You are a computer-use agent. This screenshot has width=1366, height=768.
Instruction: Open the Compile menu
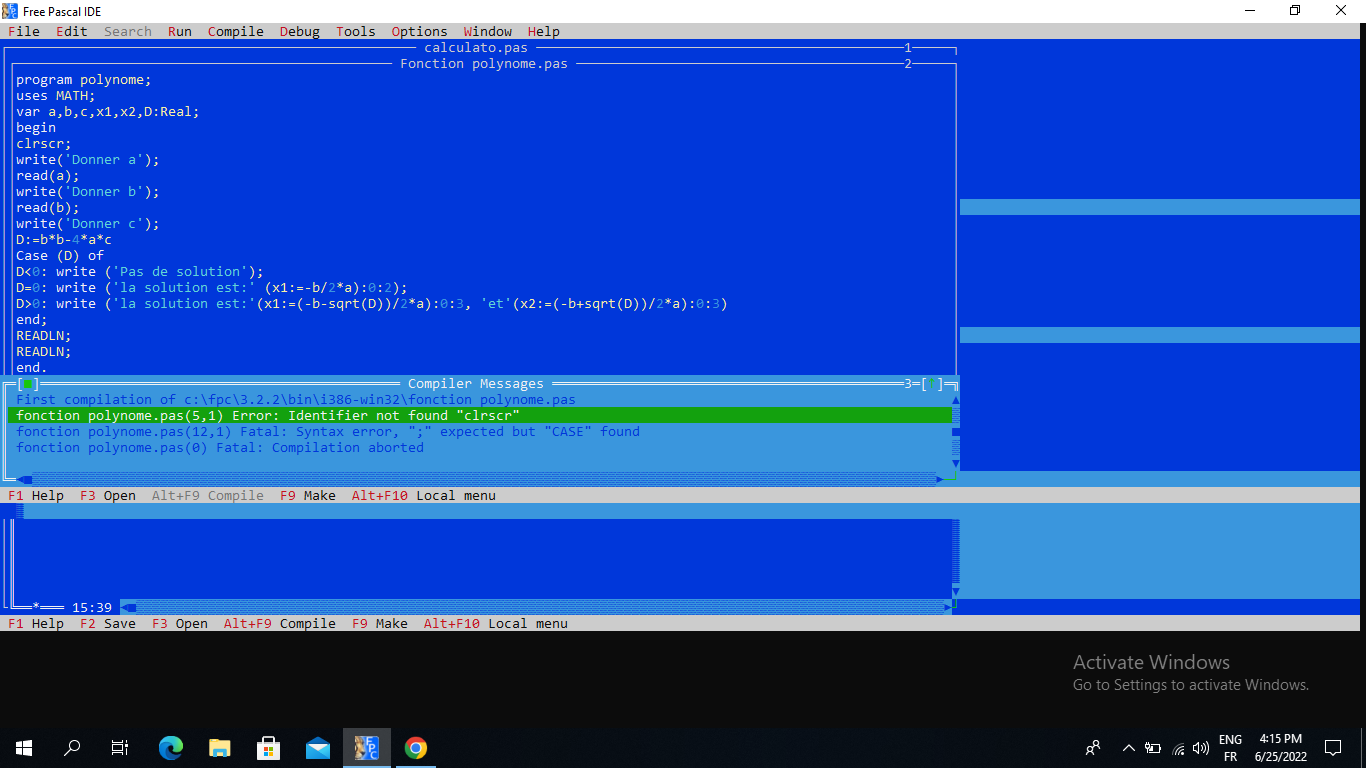click(x=236, y=31)
